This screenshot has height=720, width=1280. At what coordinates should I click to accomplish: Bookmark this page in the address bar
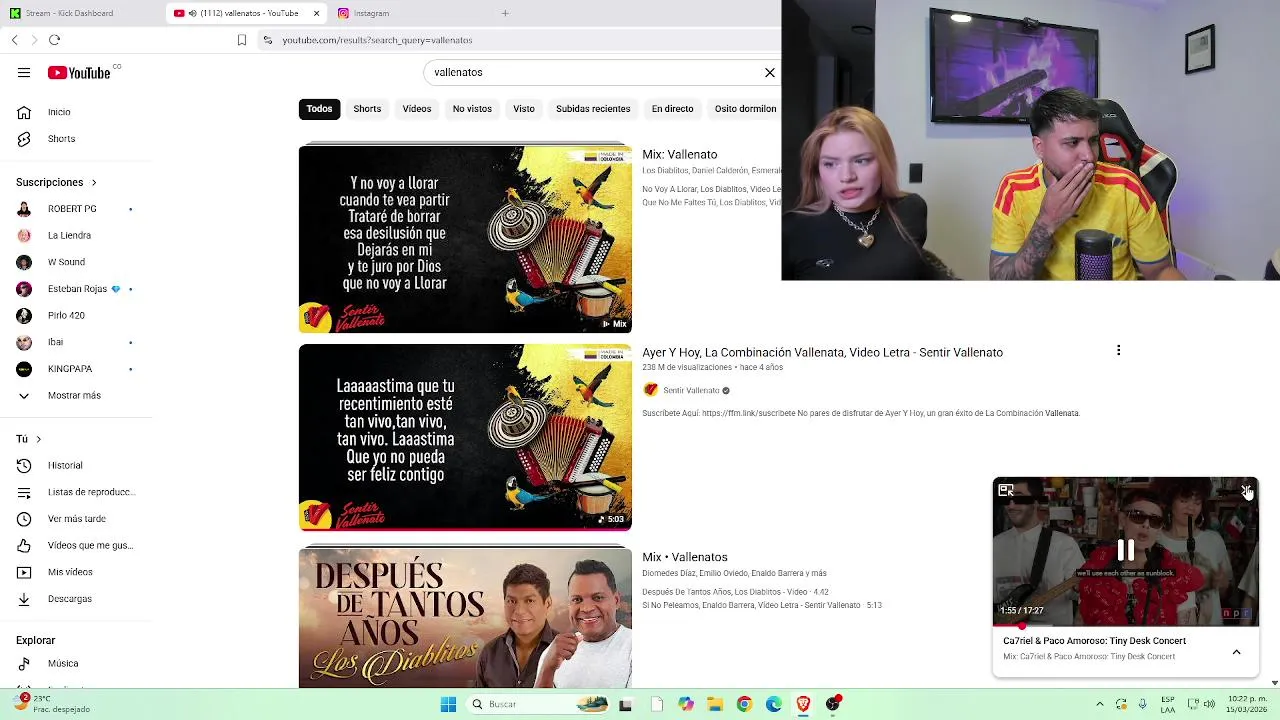[241, 40]
